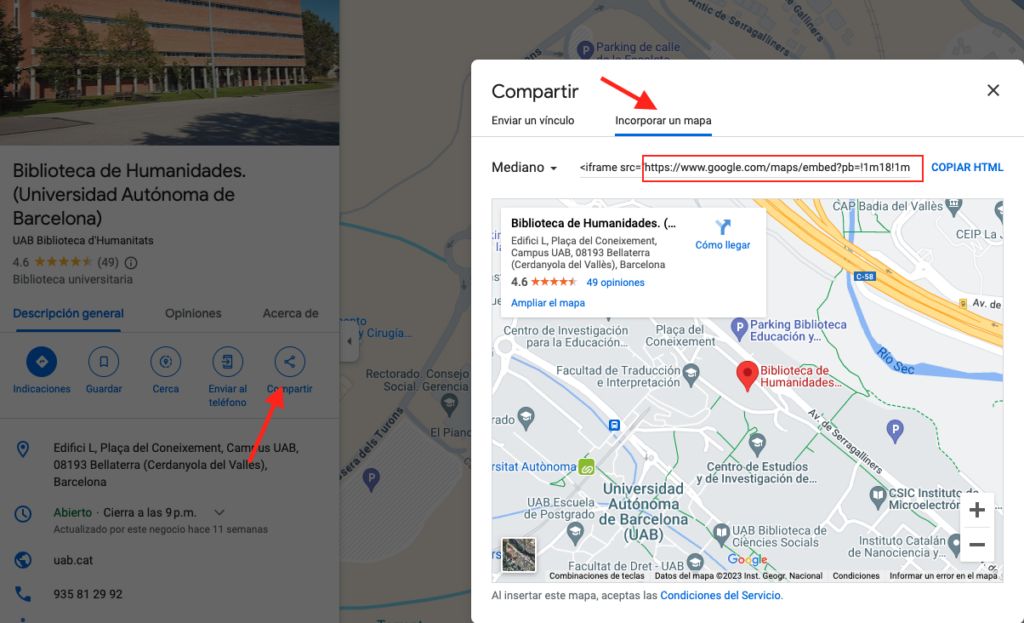Zoom out with the minus button
Image resolution: width=1024 pixels, height=623 pixels.
coord(977,545)
